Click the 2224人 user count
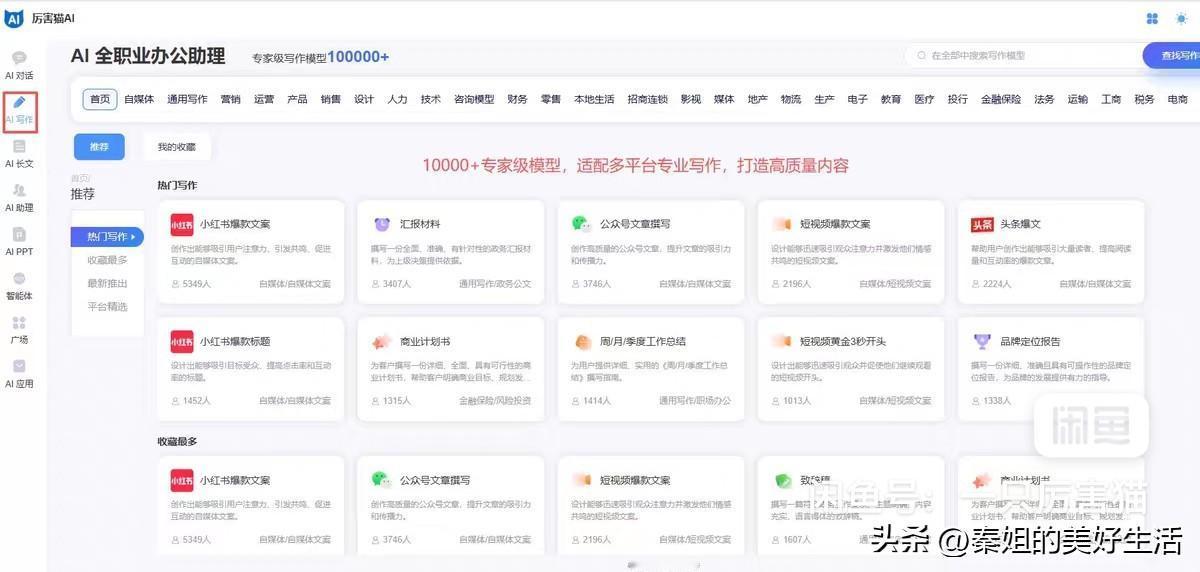1200x572 pixels. pyautogui.click(x=991, y=284)
